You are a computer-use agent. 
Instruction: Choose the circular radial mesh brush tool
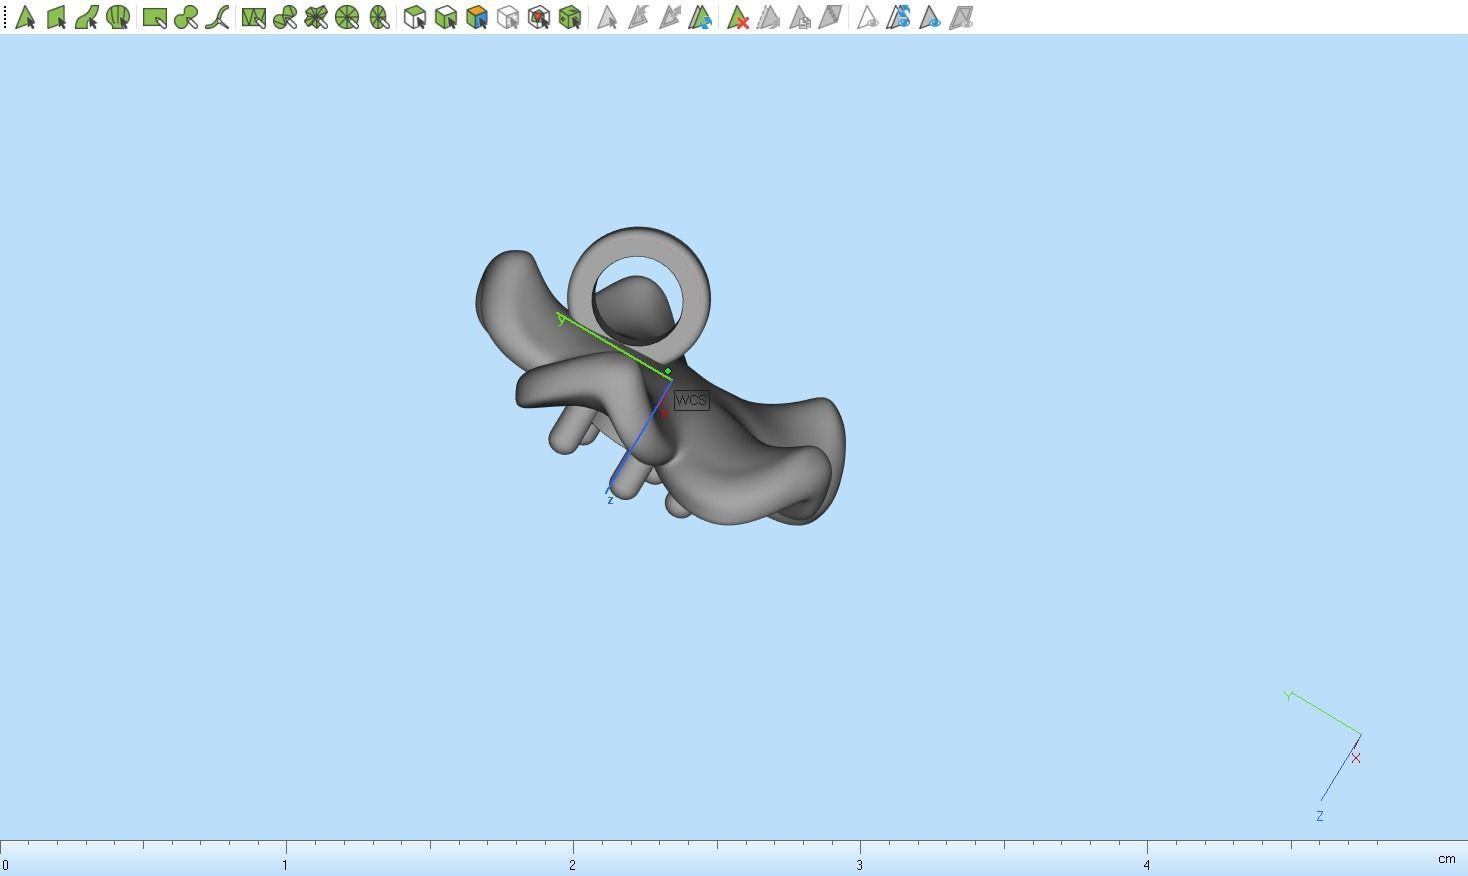(347, 17)
